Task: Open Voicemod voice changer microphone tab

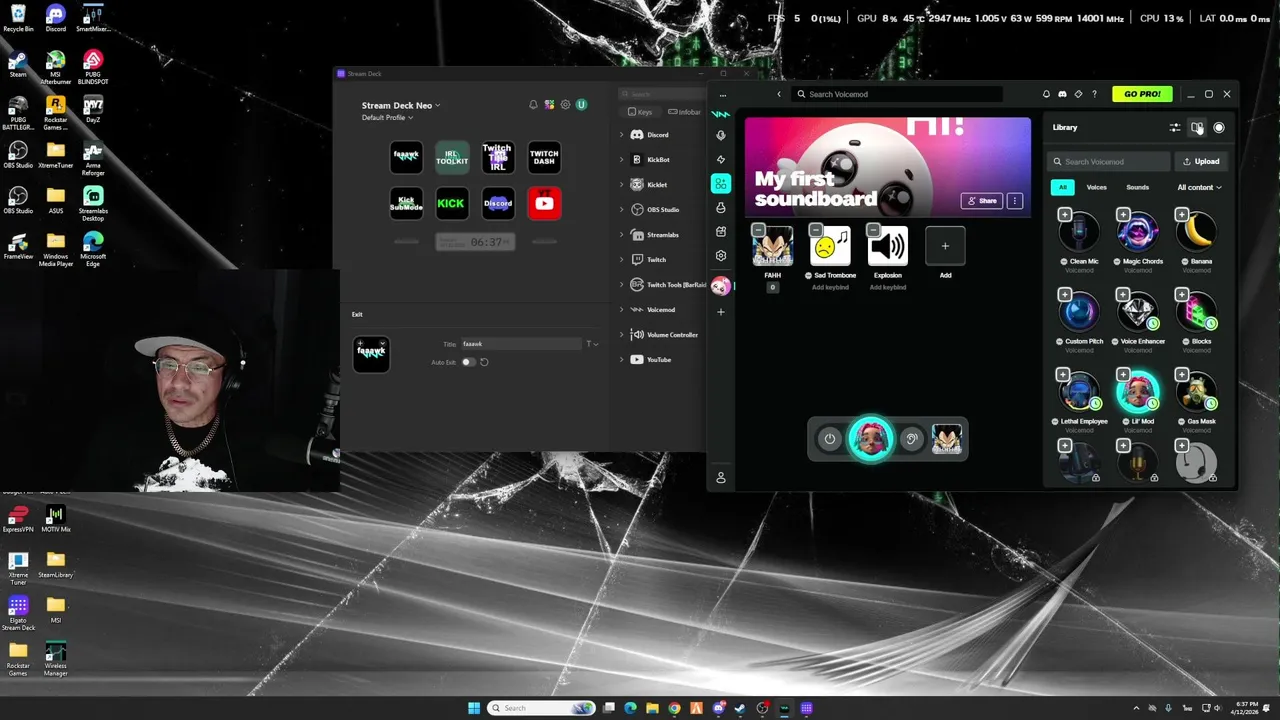Action: pyautogui.click(x=720, y=135)
